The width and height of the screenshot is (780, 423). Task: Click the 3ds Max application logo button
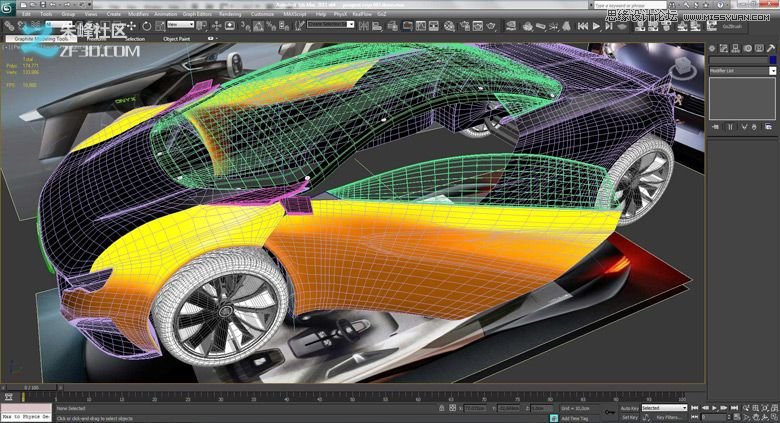pos(9,9)
